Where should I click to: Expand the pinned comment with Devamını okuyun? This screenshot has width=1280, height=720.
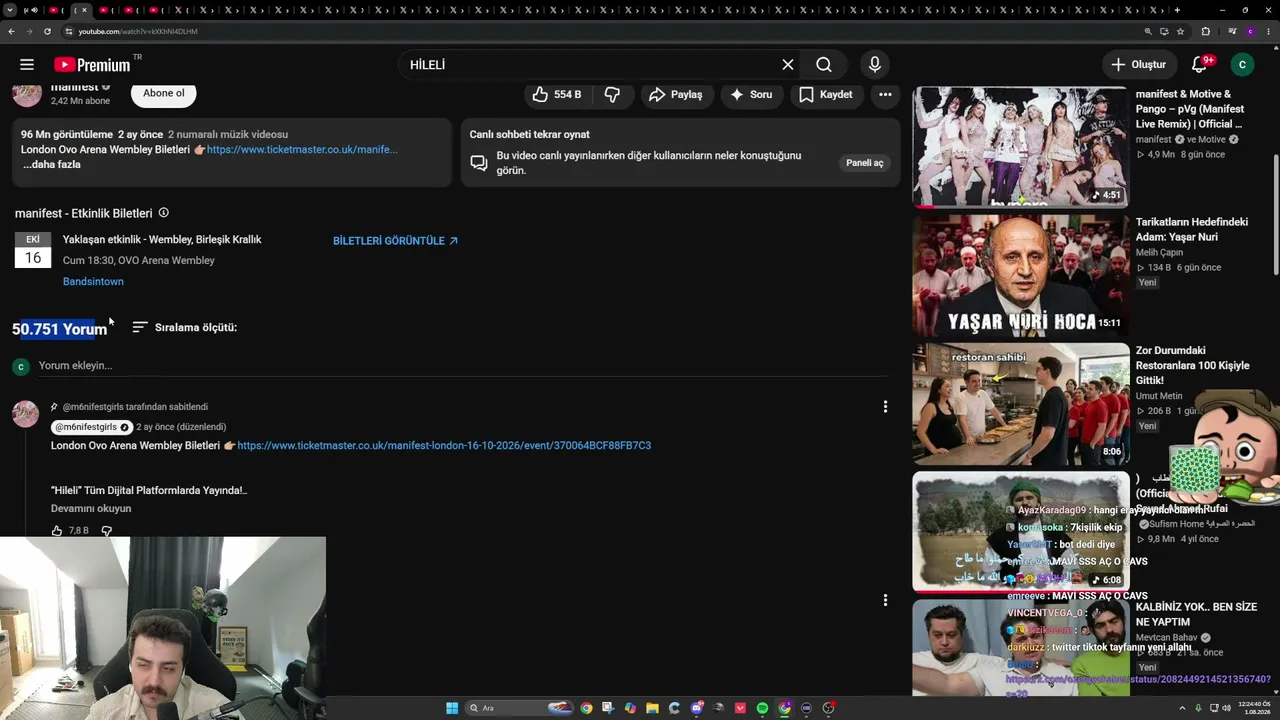[x=91, y=509]
